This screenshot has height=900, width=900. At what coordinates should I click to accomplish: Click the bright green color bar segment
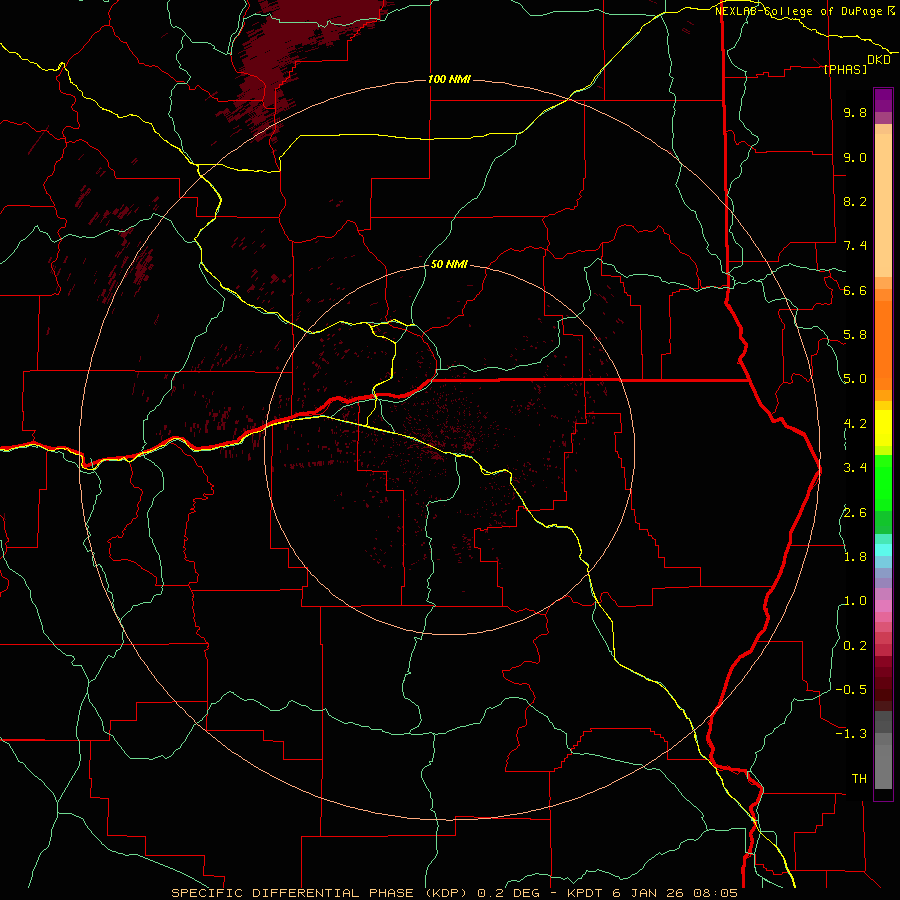click(883, 482)
